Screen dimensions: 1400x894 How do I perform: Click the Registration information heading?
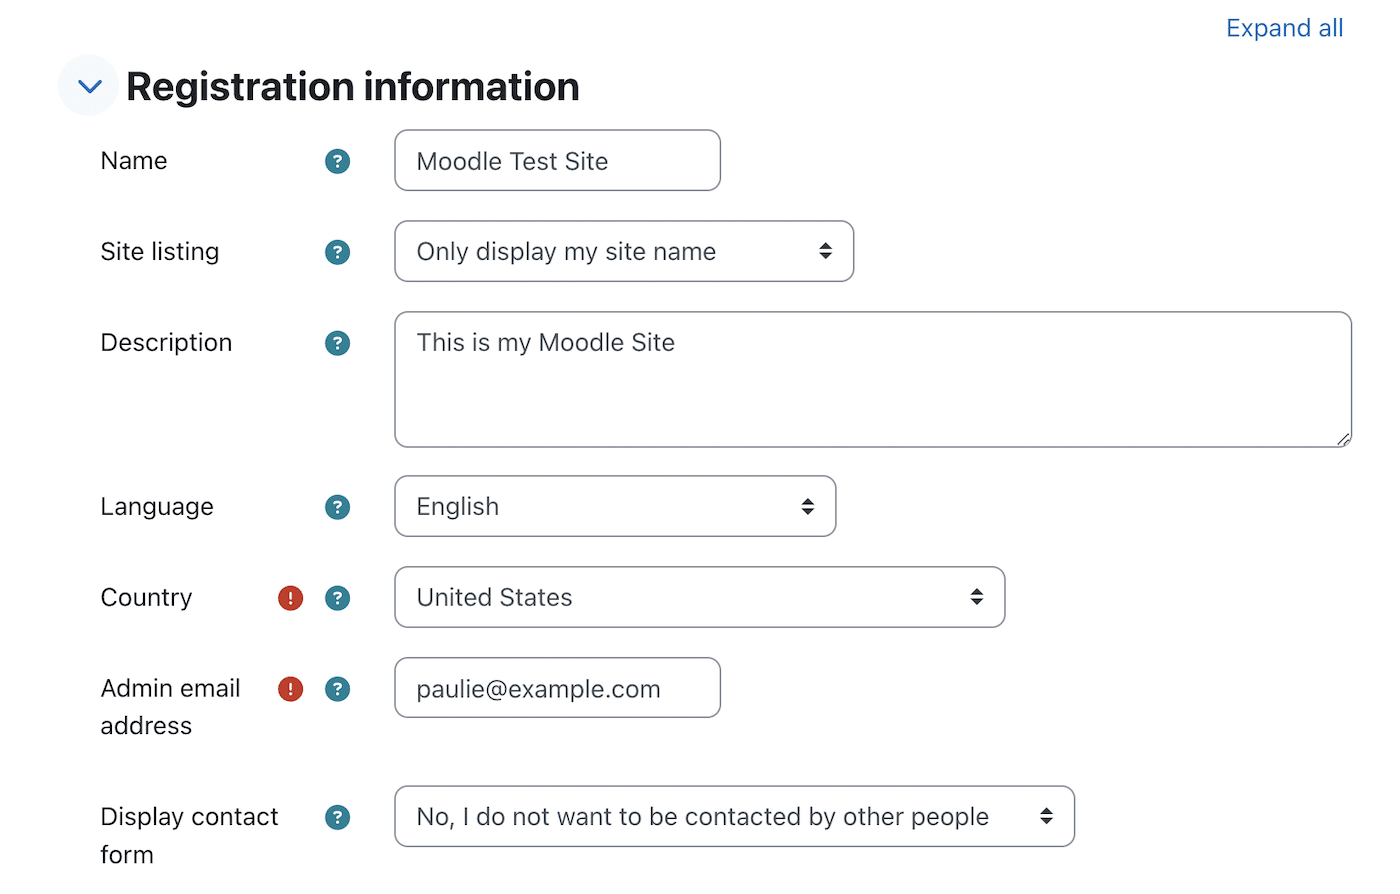(x=352, y=87)
